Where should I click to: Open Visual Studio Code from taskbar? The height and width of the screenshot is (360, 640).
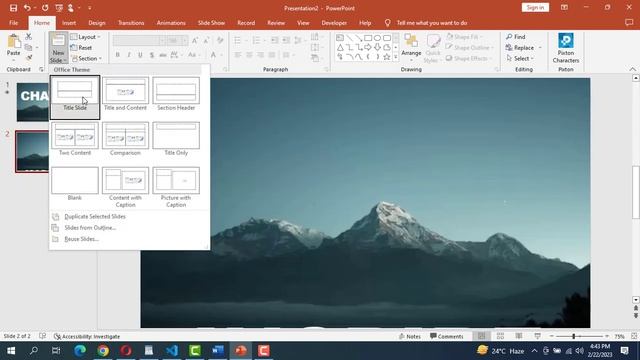pyautogui.click(x=172, y=351)
